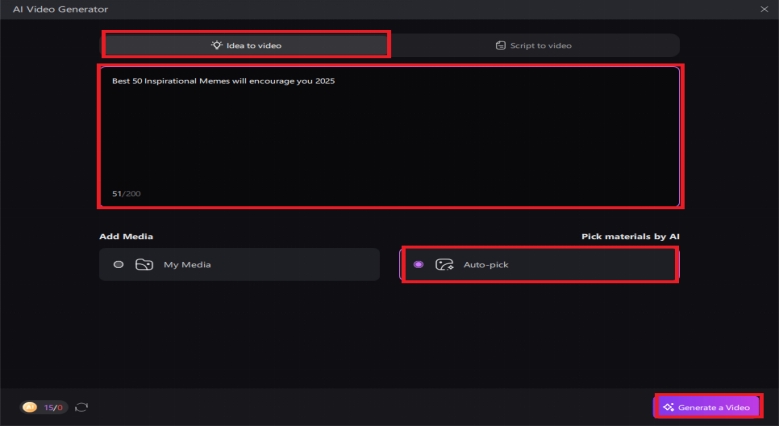The height and width of the screenshot is (426, 779).
Task: Open the Script to video tab
Action: (x=535, y=45)
